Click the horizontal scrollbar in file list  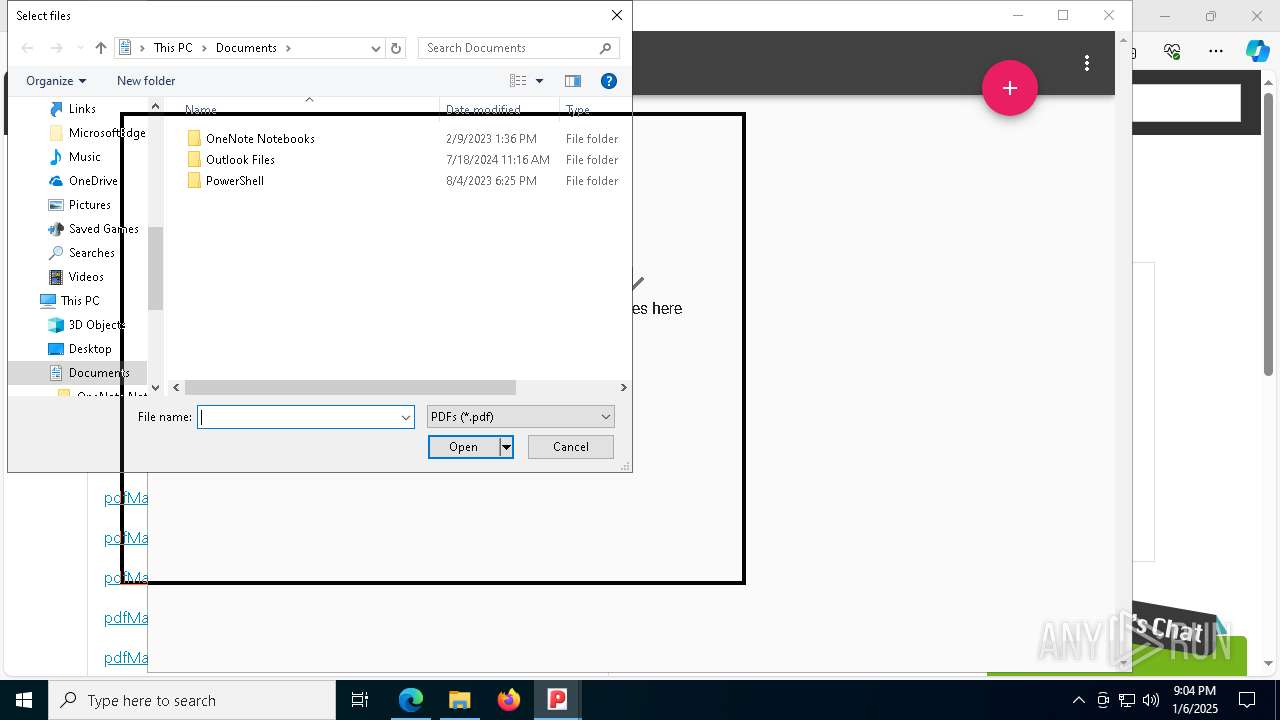pos(350,387)
